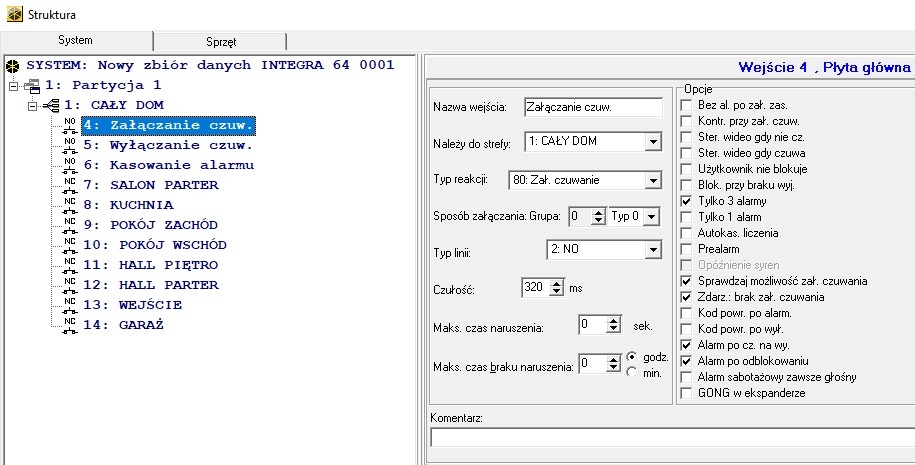
Task: Select tree row 13: WEJŚCIE
Action: (133, 305)
